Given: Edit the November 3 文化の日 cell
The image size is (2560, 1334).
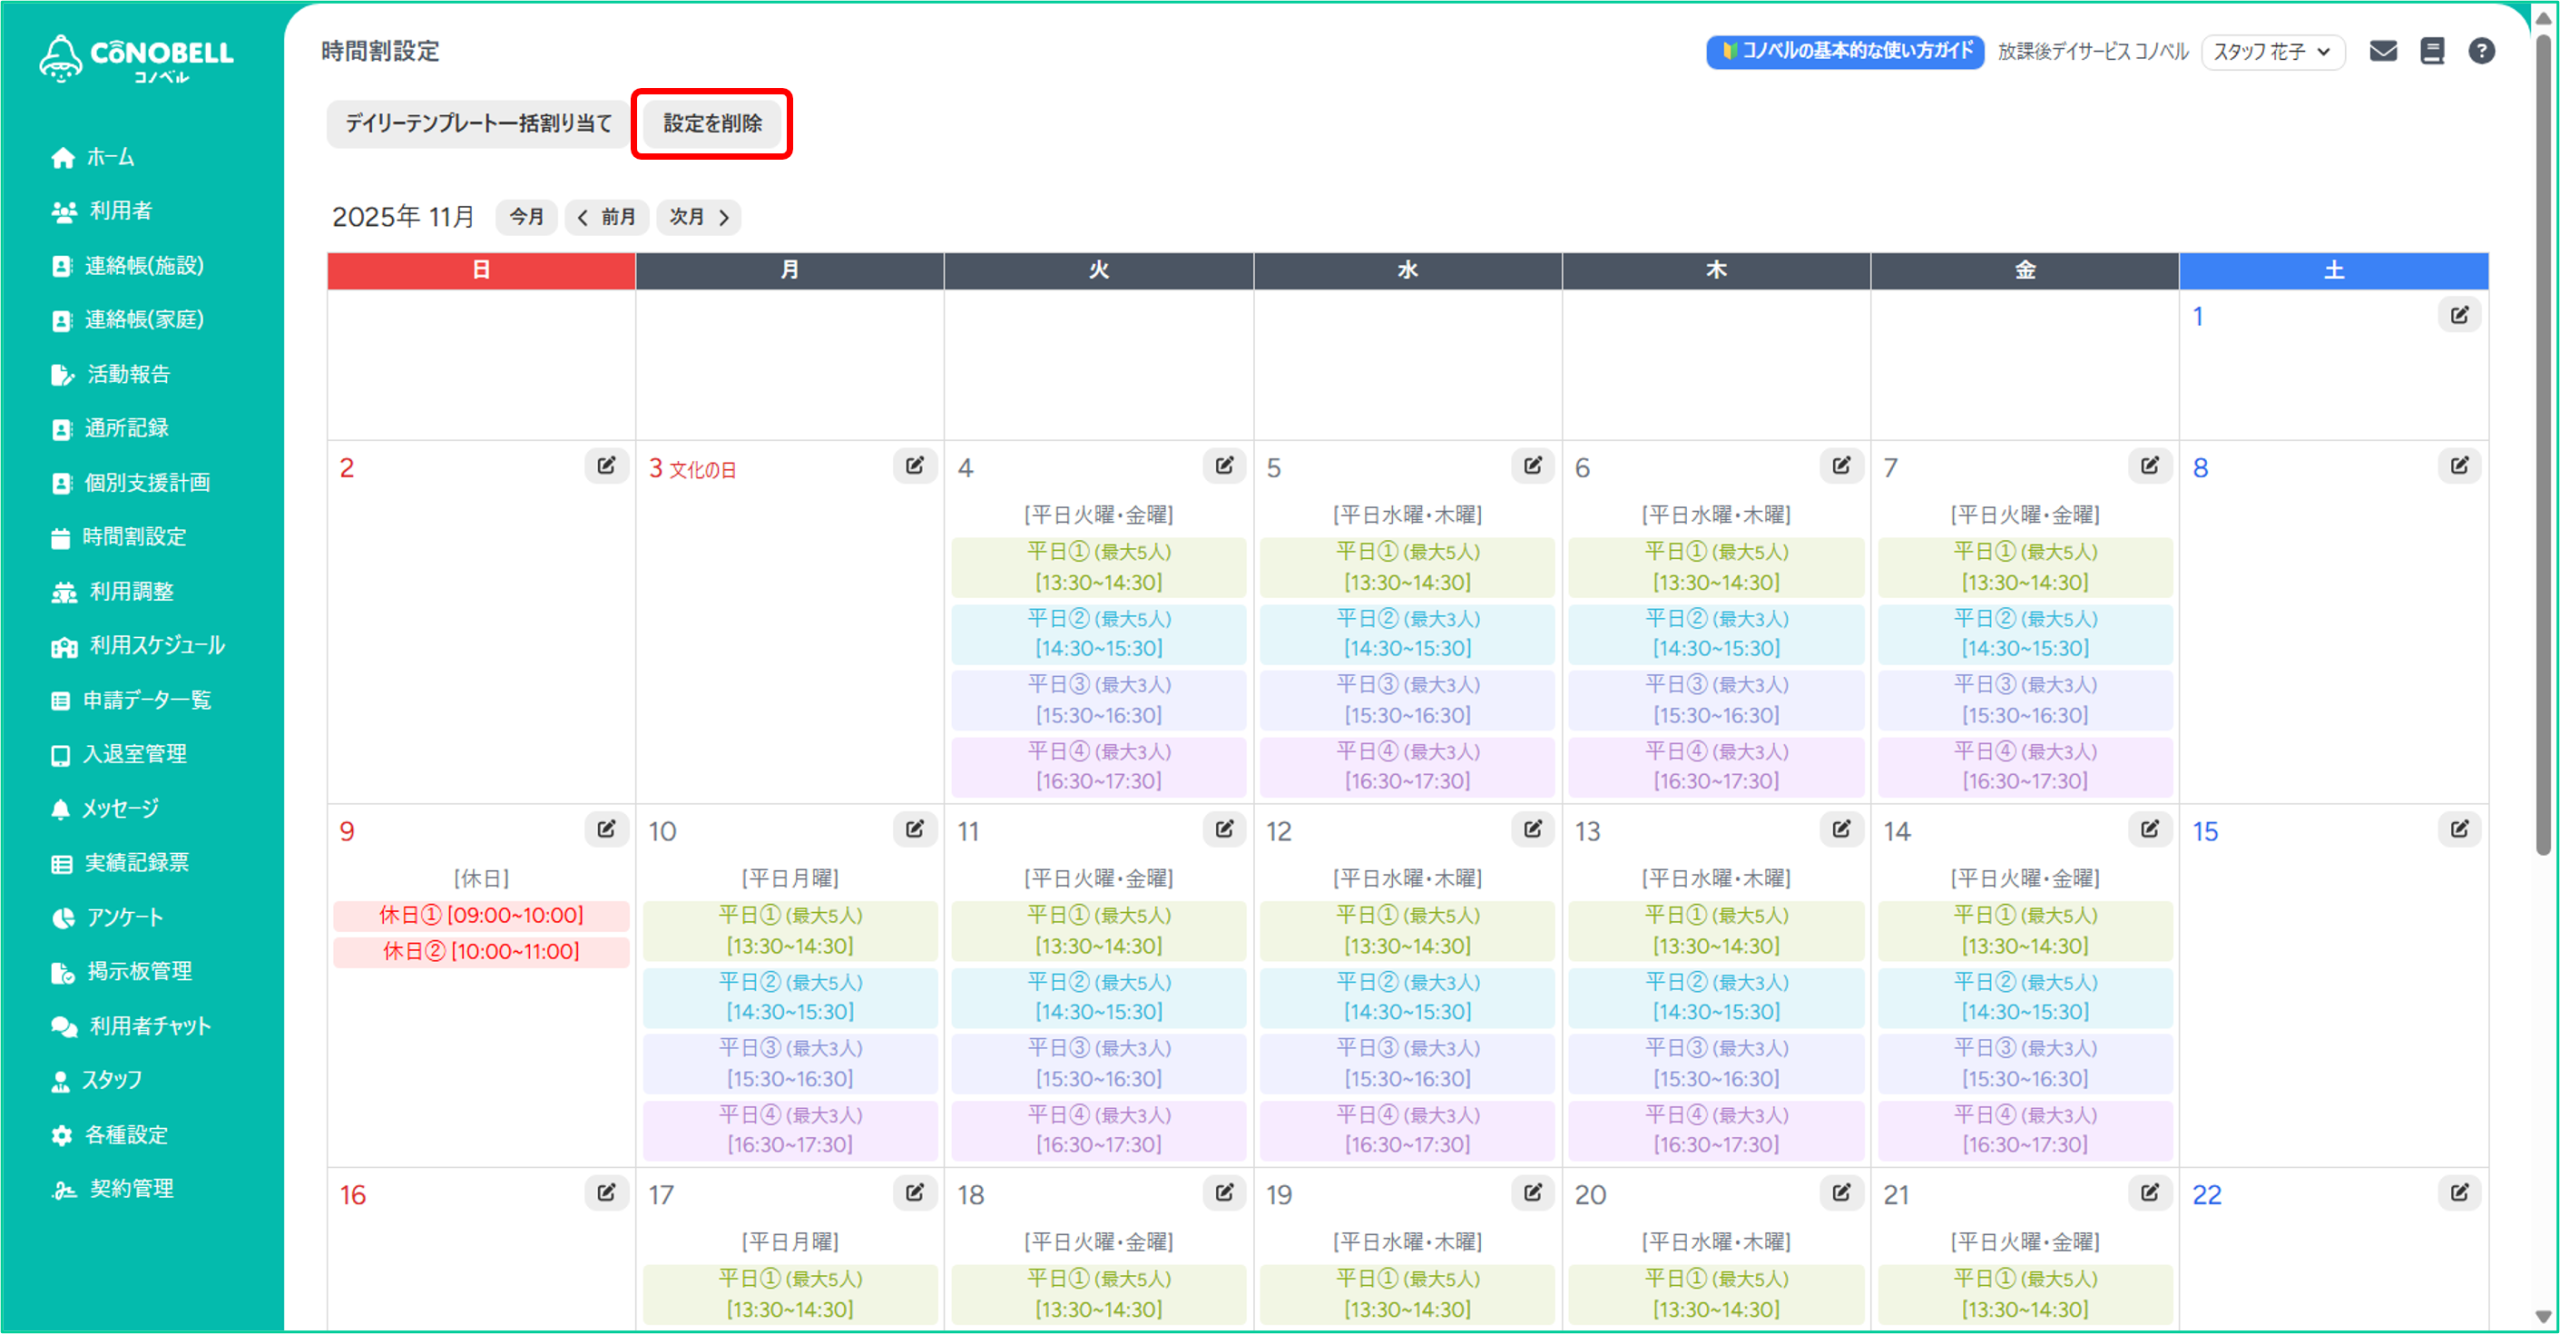Looking at the screenshot, I should [915, 466].
